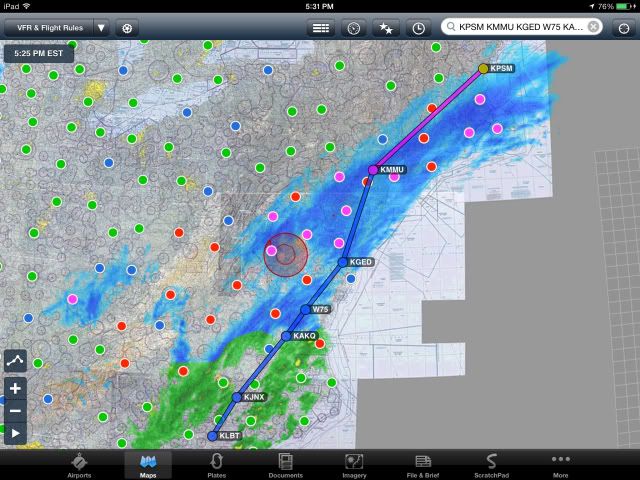Go to File & Brief tab
This screenshot has height=480, width=640.
click(422, 465)
